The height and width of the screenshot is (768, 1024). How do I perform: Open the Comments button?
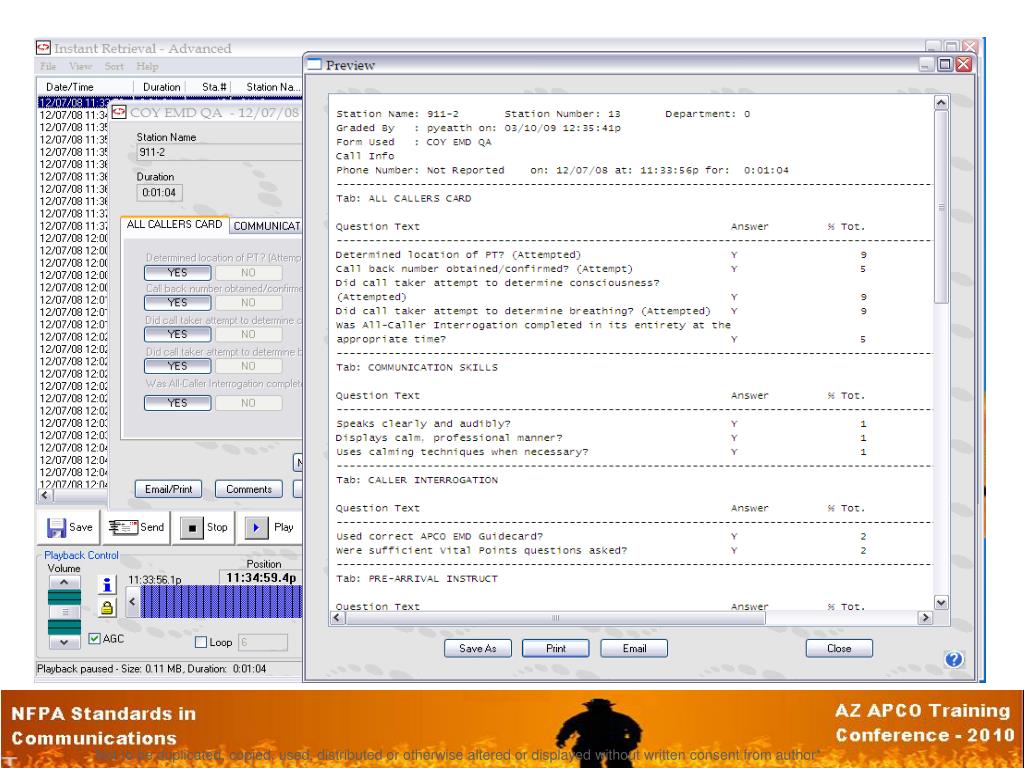point(249,489)
